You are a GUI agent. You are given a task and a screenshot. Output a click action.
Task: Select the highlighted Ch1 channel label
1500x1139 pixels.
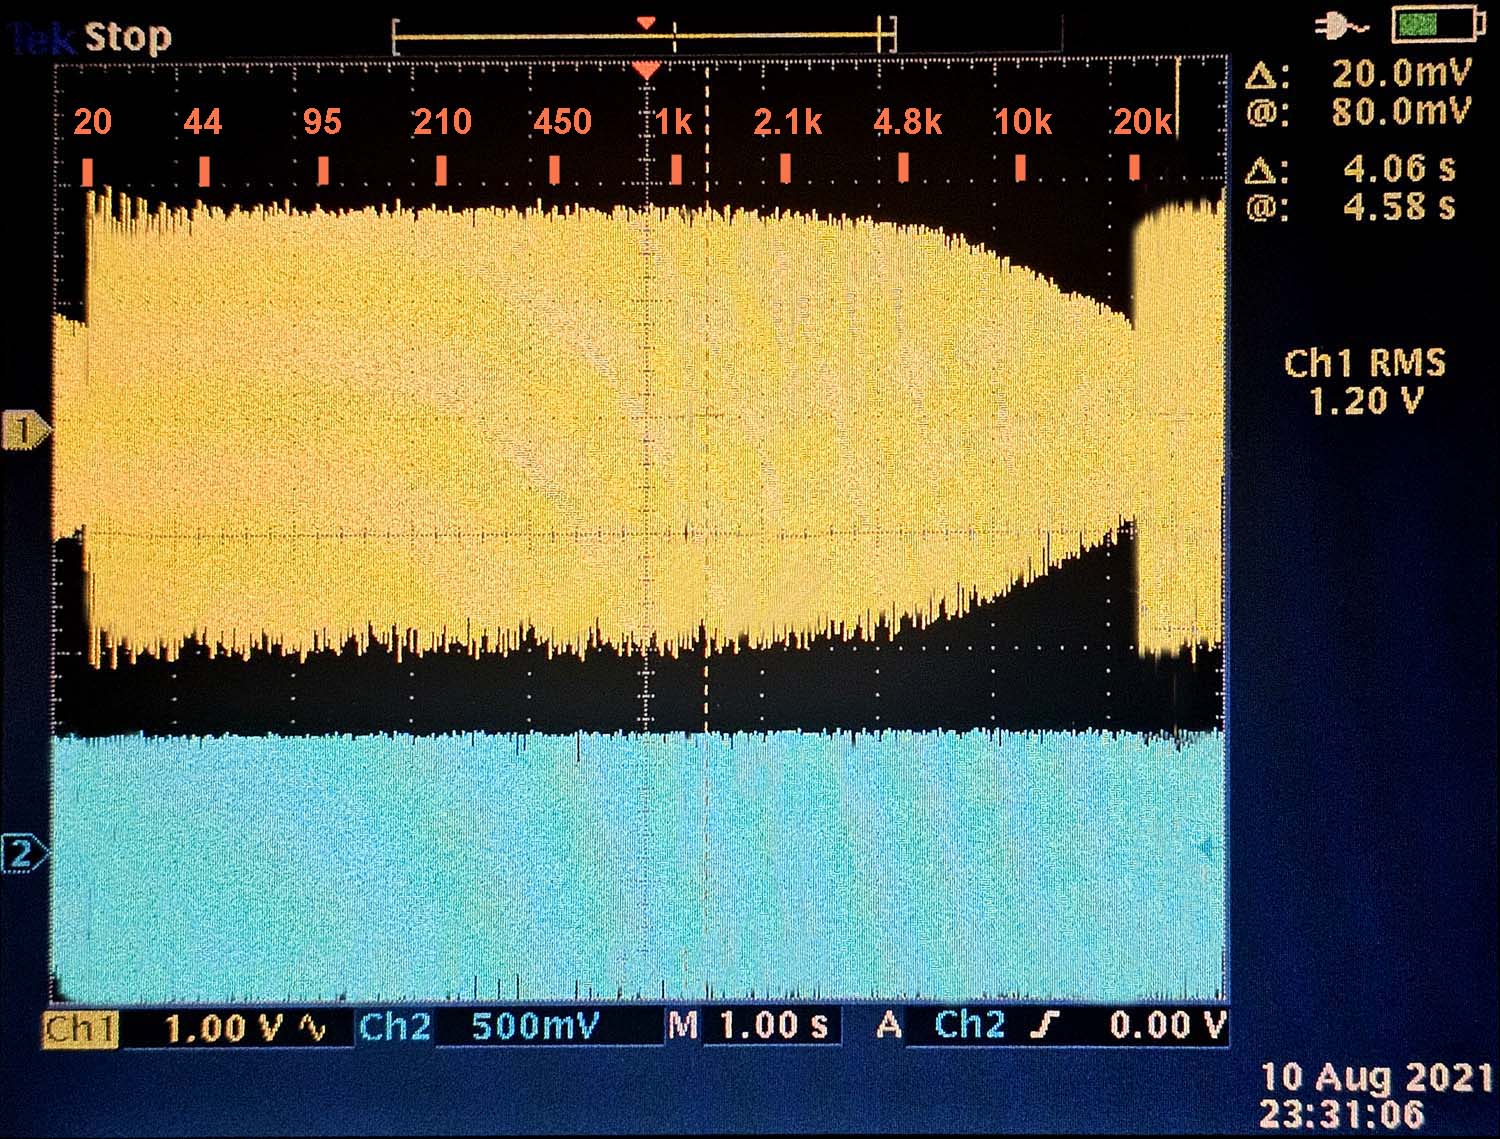point(80,1028)
